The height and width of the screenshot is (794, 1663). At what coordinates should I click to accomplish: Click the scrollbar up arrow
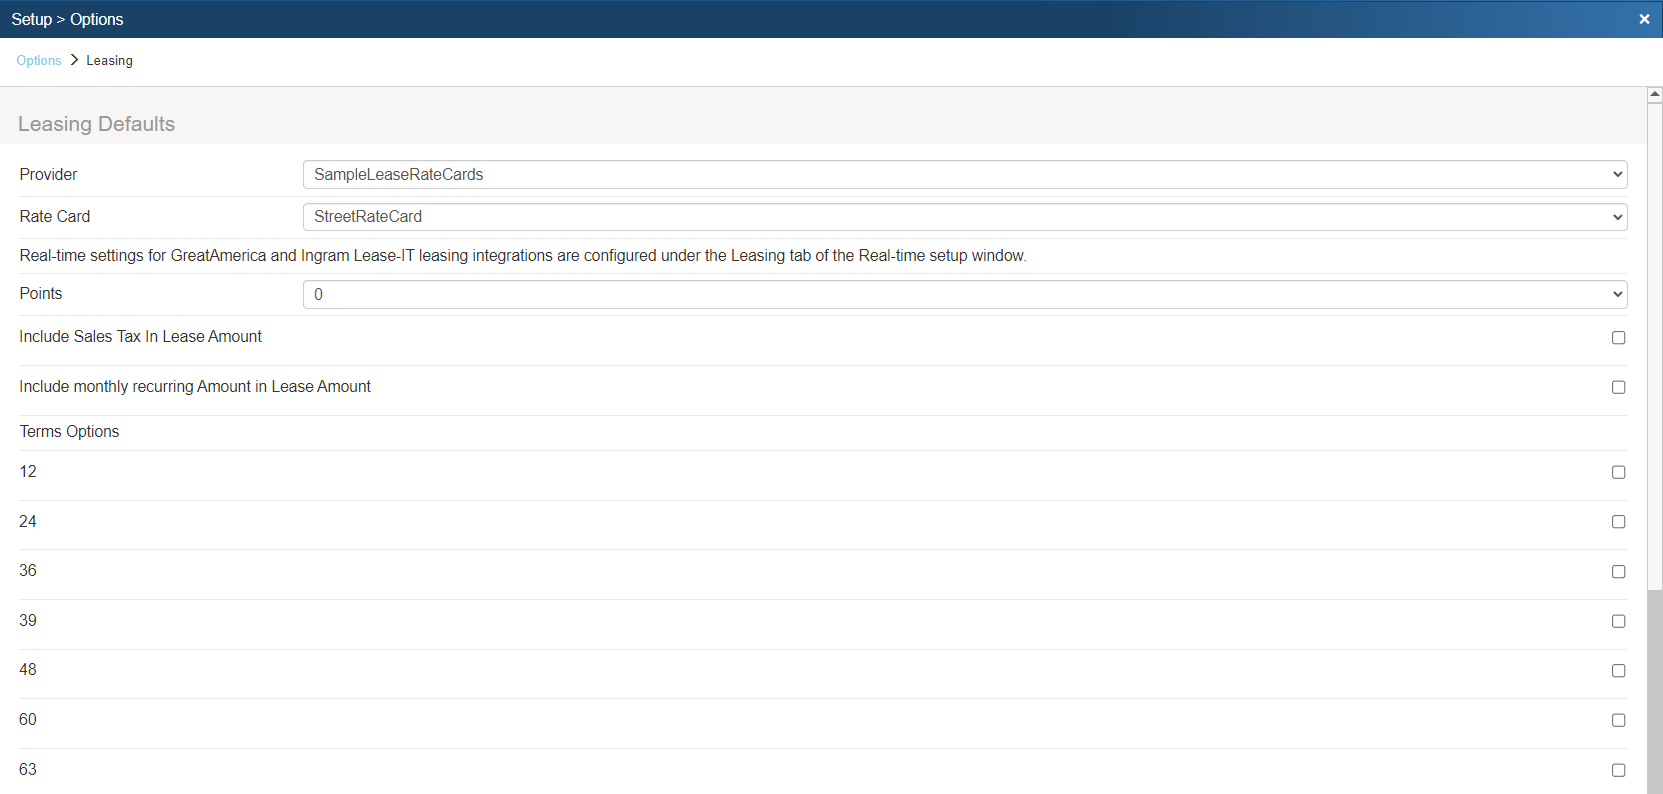point(1655,94)
